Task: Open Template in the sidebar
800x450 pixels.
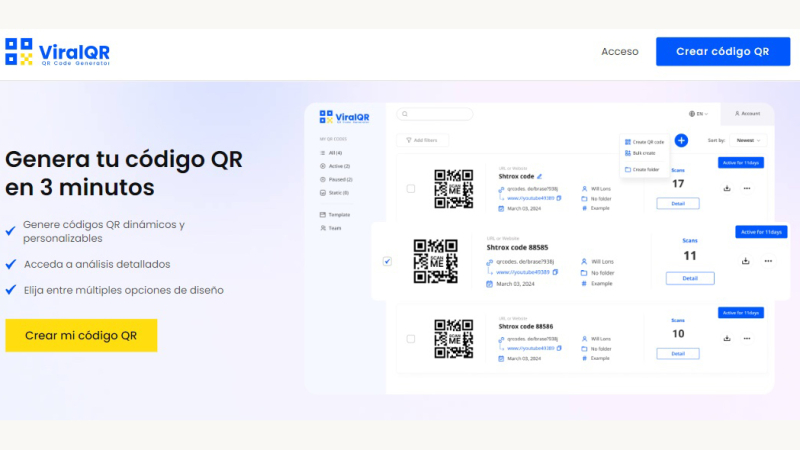Action: pos(335,215)
